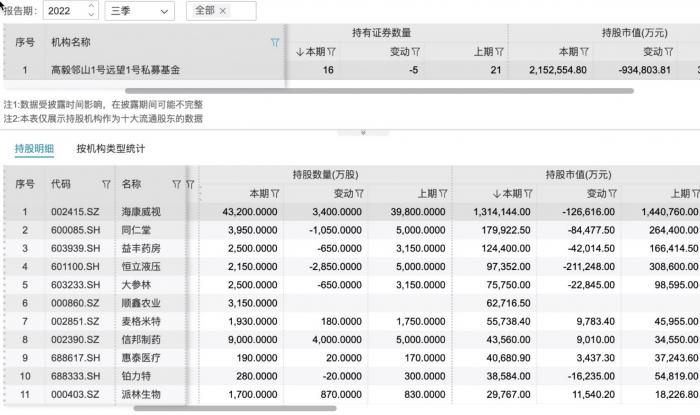Screen dimensions: 700x415
Task: Select 恒立液压 stock row
Action: click(351, 267)
